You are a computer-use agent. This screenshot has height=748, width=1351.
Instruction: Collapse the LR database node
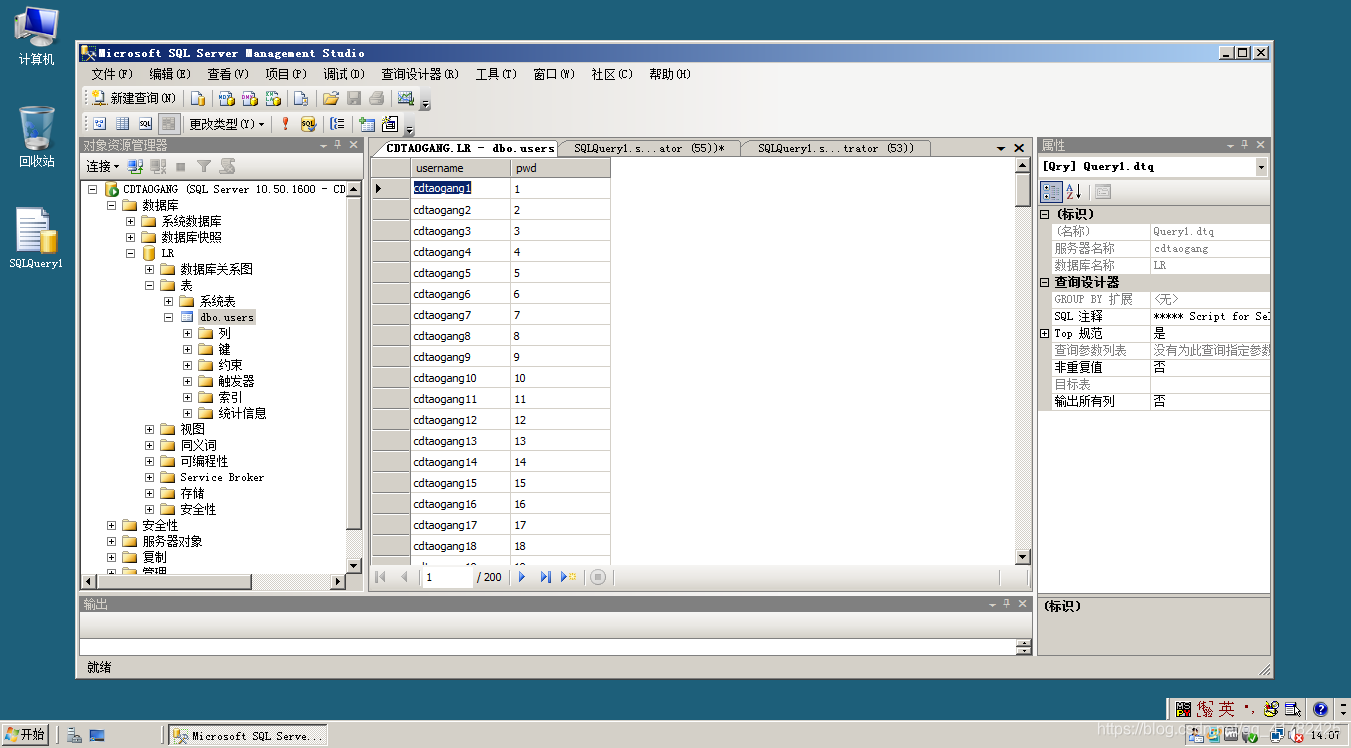click(x=130, y=253)
